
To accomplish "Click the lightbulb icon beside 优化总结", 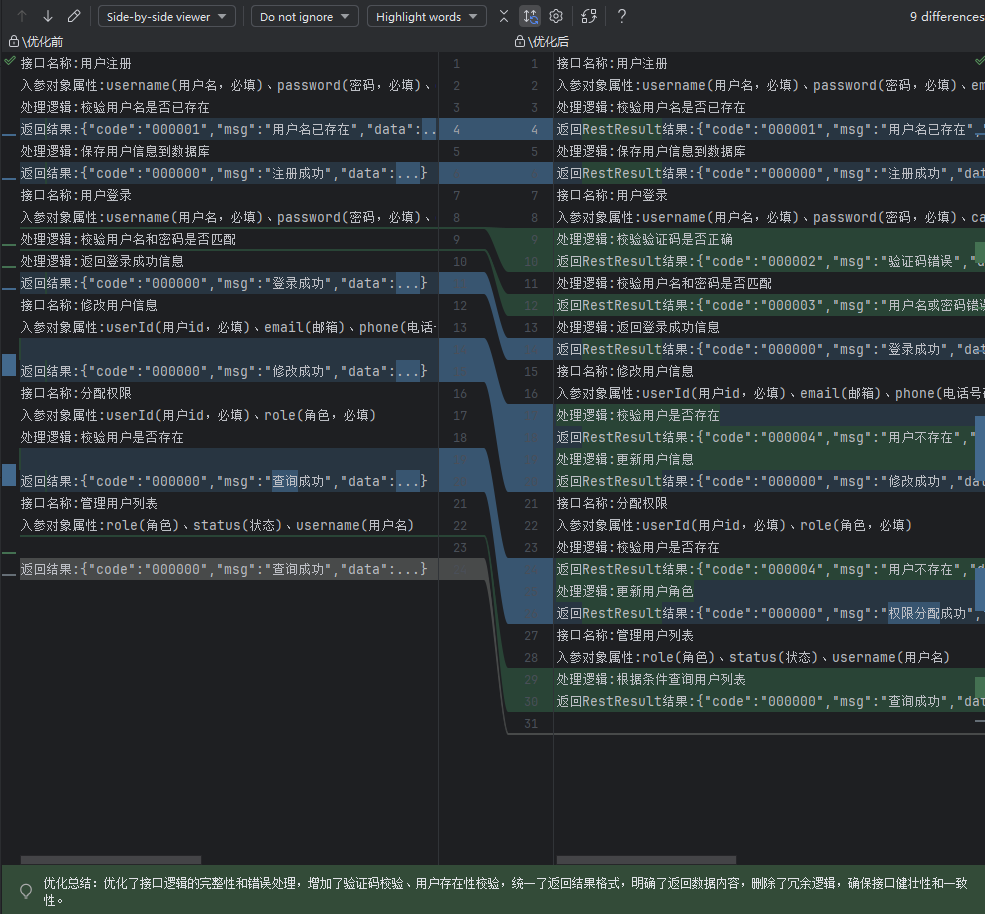I will (26, 890).
